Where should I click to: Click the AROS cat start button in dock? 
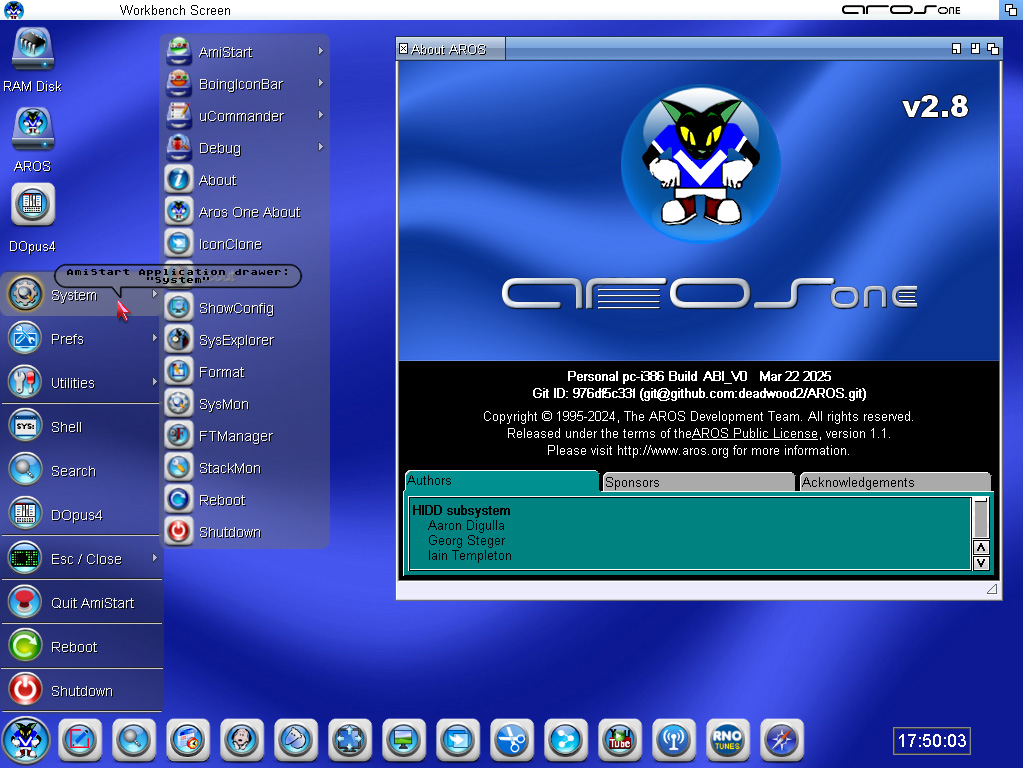click(25, 740)
